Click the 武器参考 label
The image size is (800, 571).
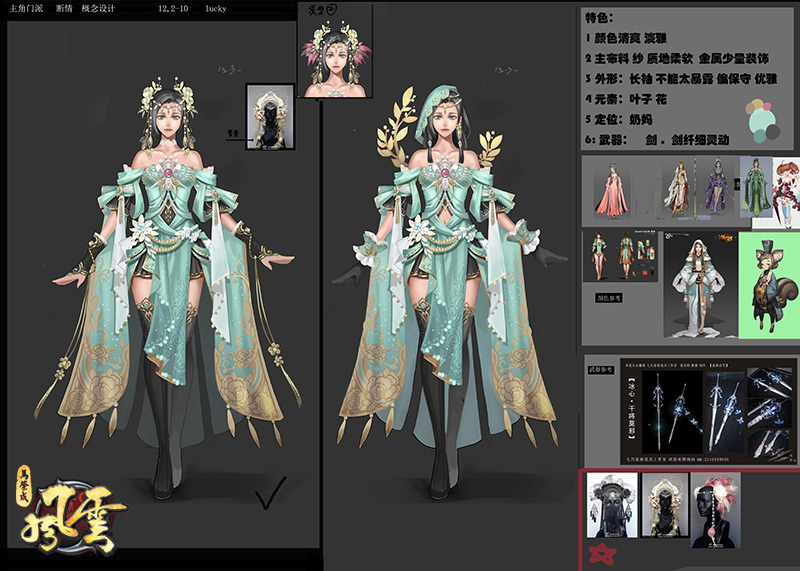point(603,367)
